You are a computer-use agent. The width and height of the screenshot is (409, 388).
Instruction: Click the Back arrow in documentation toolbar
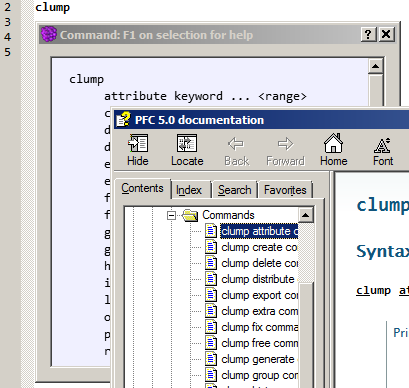(x=236, y=150)
